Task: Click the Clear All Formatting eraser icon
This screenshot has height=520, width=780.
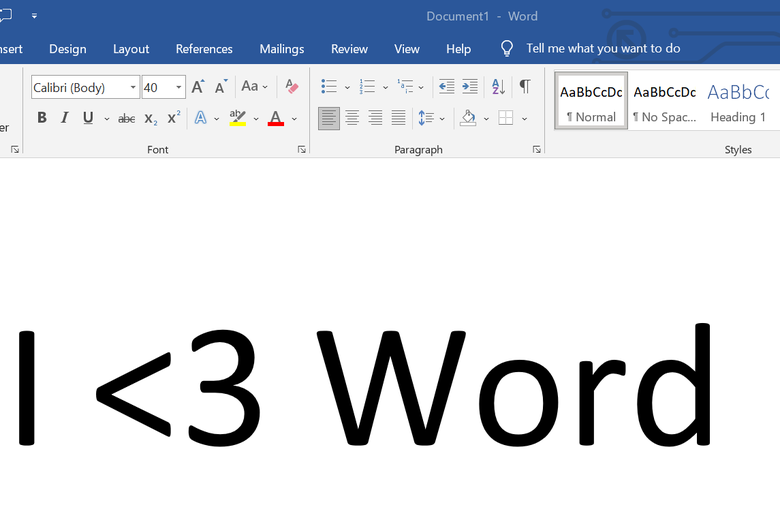Action: point(292,87)
